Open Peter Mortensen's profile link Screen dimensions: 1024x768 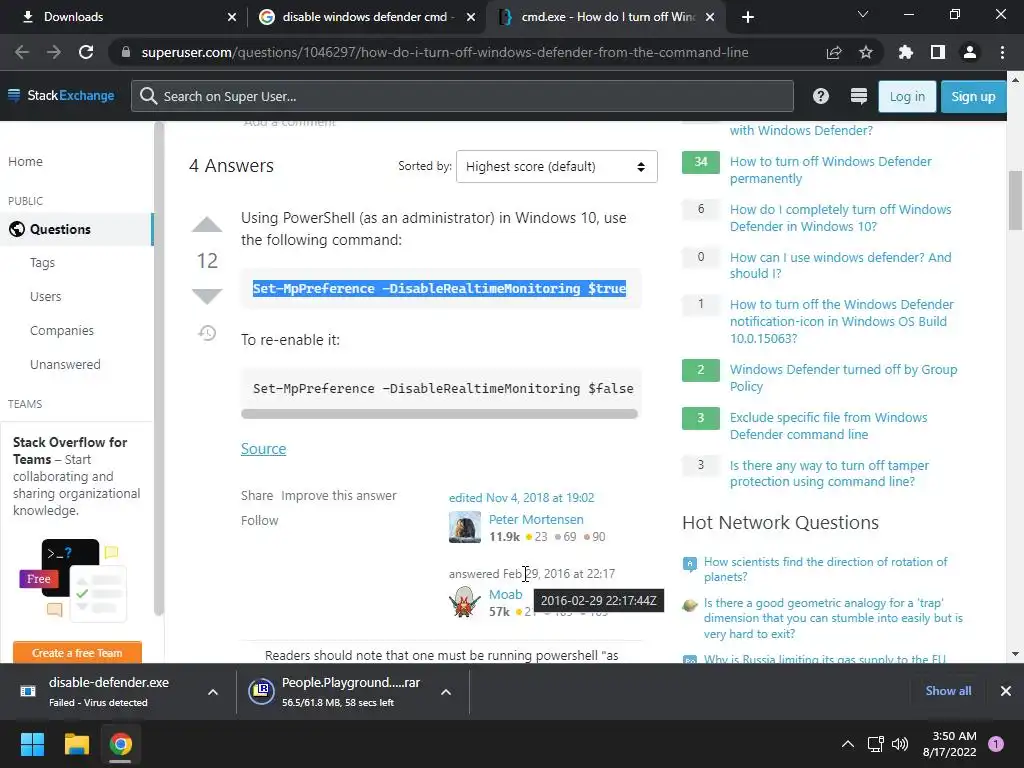[536, 519]
